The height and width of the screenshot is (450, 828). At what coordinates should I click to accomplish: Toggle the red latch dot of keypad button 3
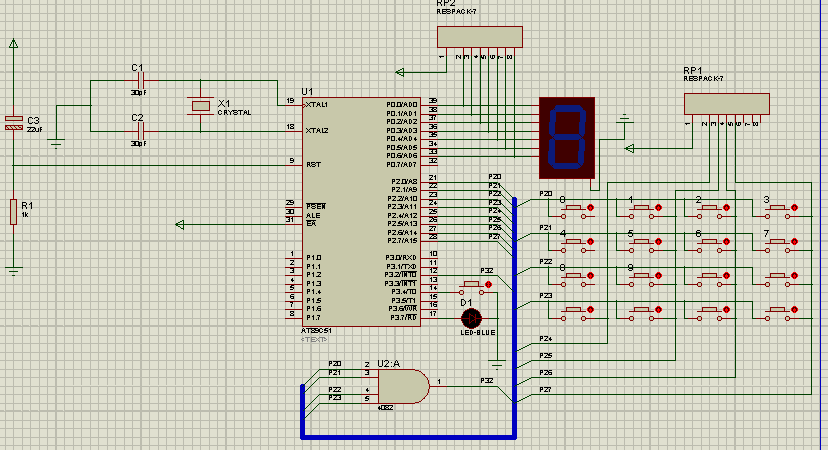coord(794,208)
